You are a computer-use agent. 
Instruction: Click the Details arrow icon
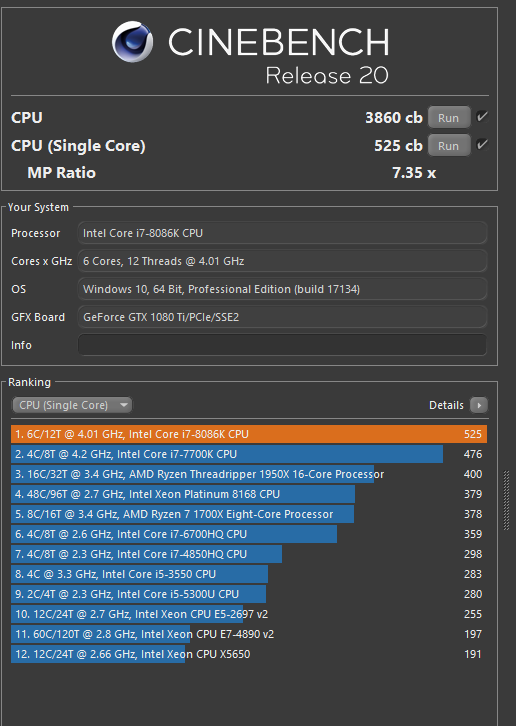(479, 405)
